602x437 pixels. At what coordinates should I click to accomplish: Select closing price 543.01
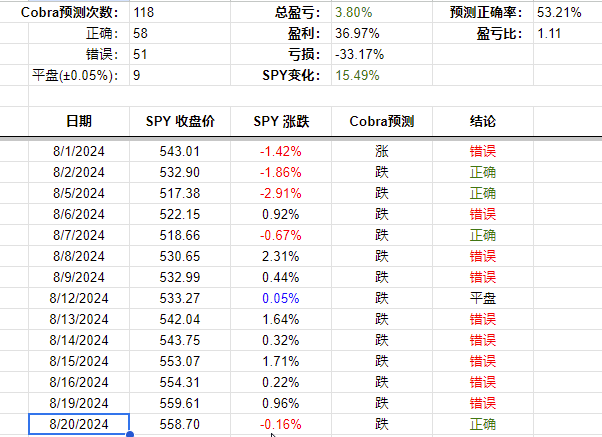click(x=180, y=151)
